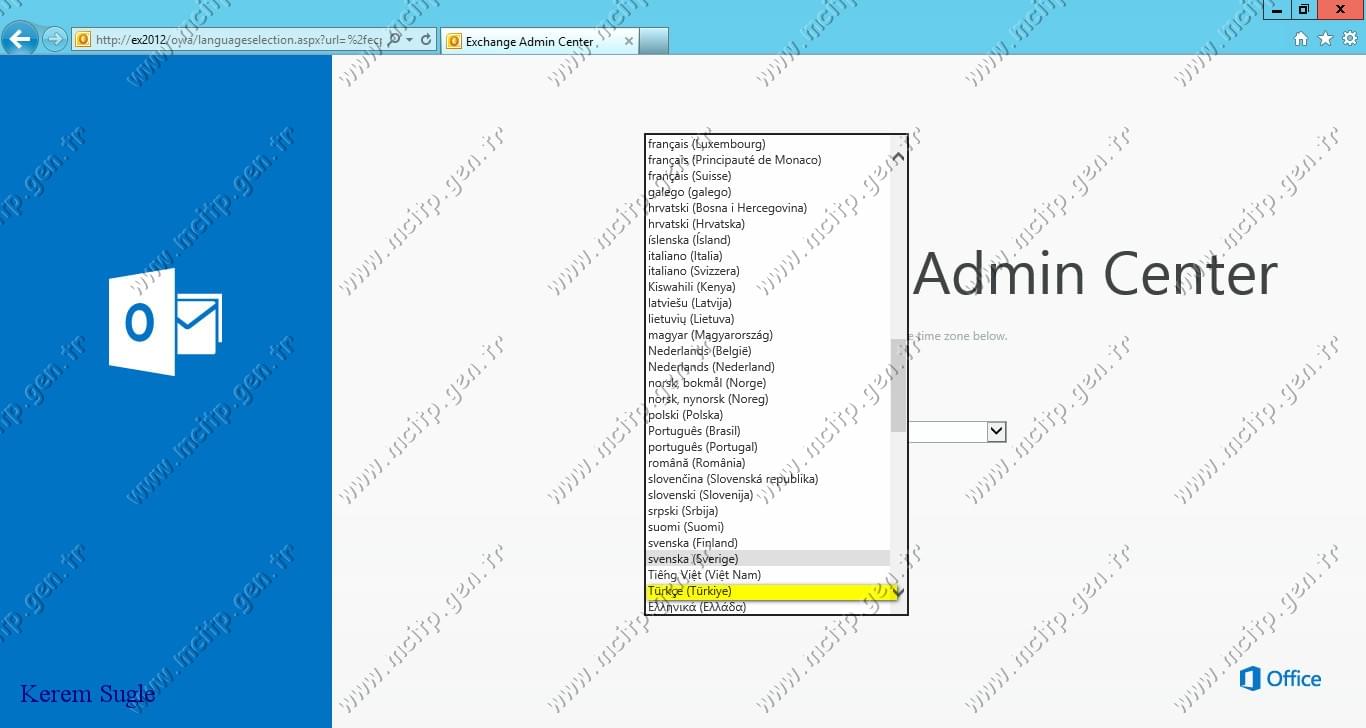
Task: Pick Ελληνικά (Ελλάδα) at list bottom
Action: [768, 606]
